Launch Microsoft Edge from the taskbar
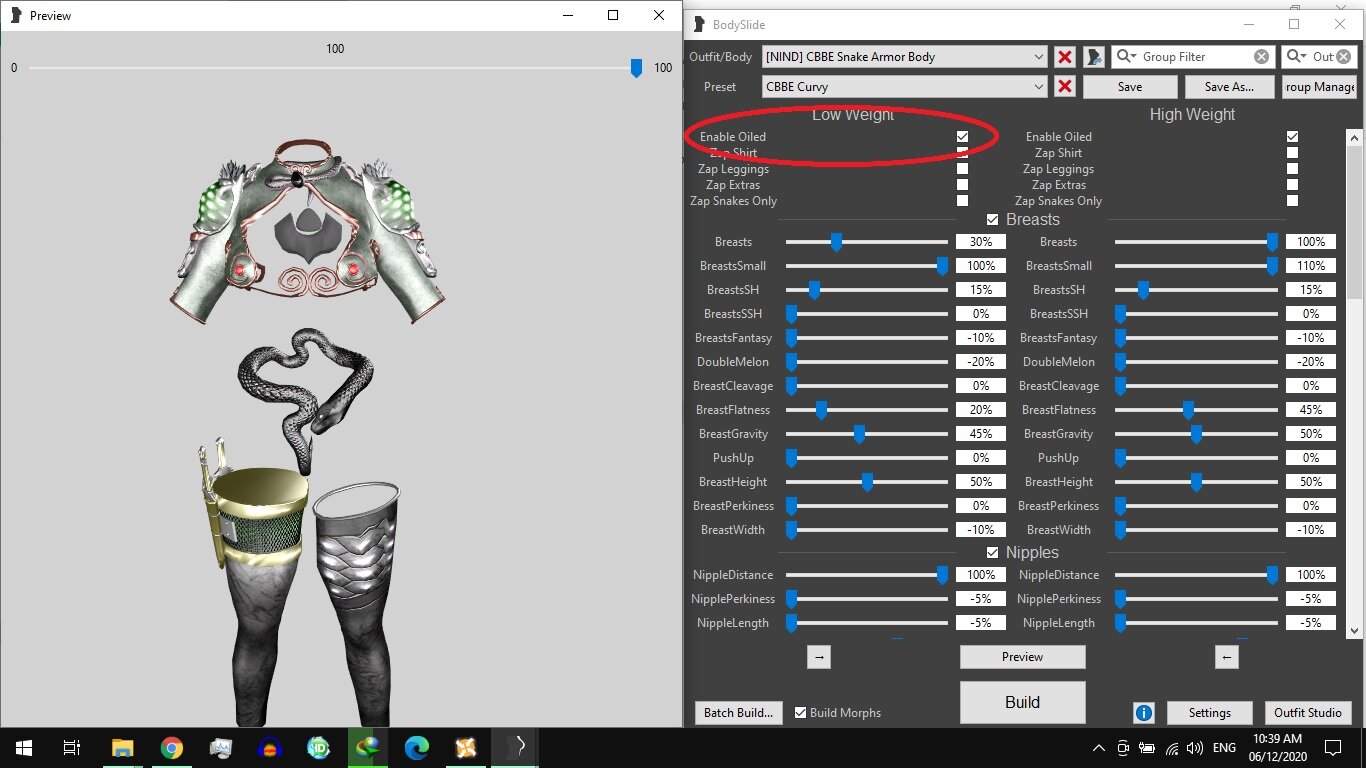 pyautogui.click(x=417, y=748)
